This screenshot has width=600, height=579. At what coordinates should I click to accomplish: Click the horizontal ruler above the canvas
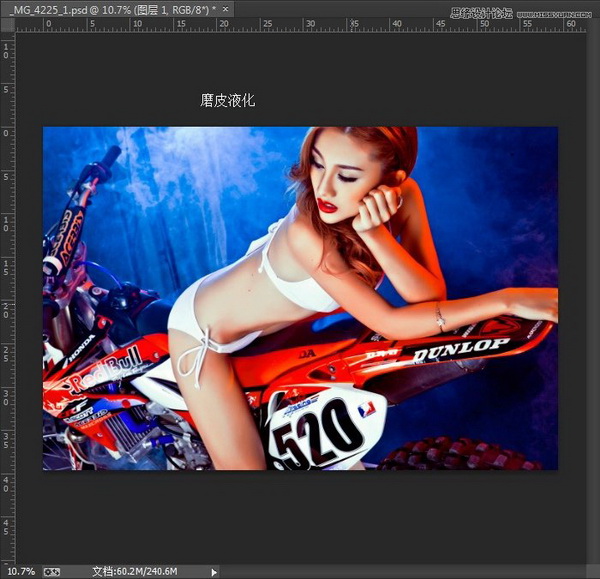click(300, 25)
